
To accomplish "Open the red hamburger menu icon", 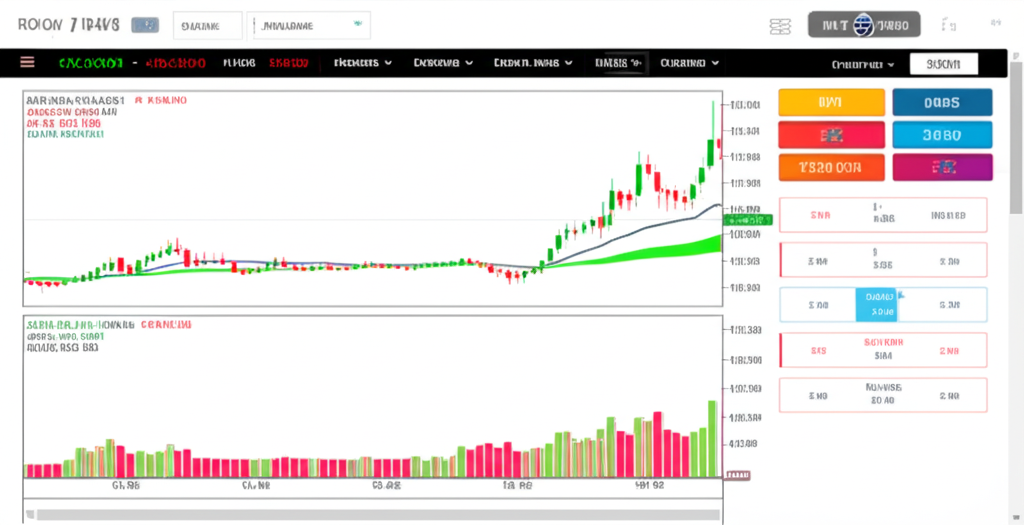I will point(27,63).
